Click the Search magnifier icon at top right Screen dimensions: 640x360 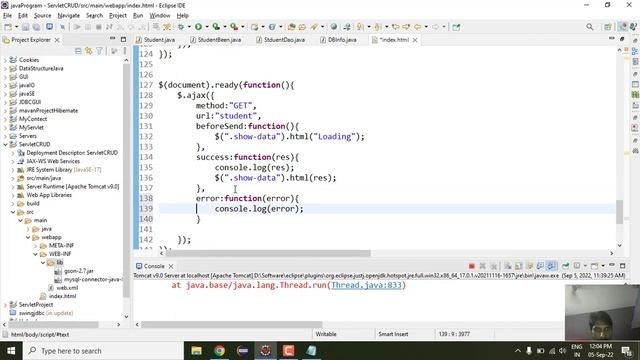pos(589,27)
